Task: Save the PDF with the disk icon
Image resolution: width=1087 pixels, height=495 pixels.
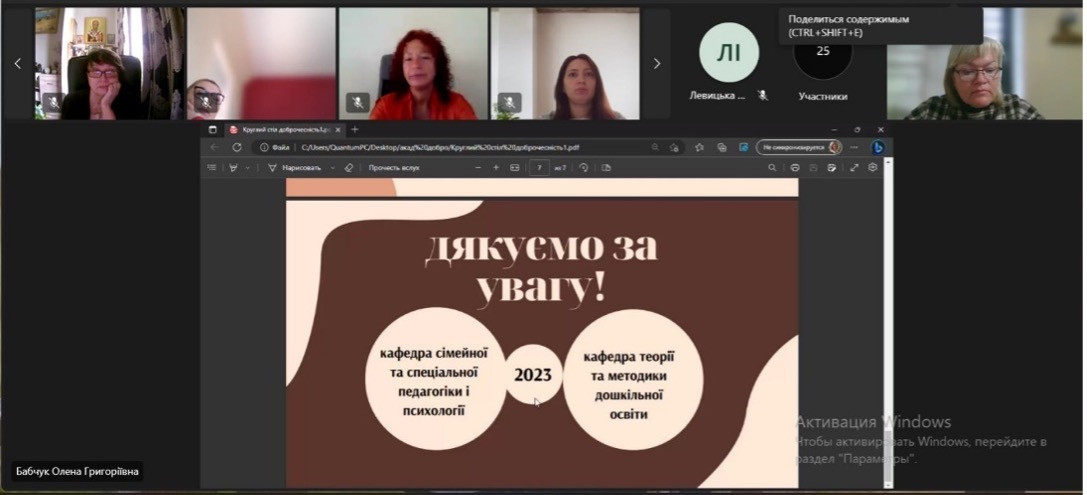Action: tap(813, 167)
